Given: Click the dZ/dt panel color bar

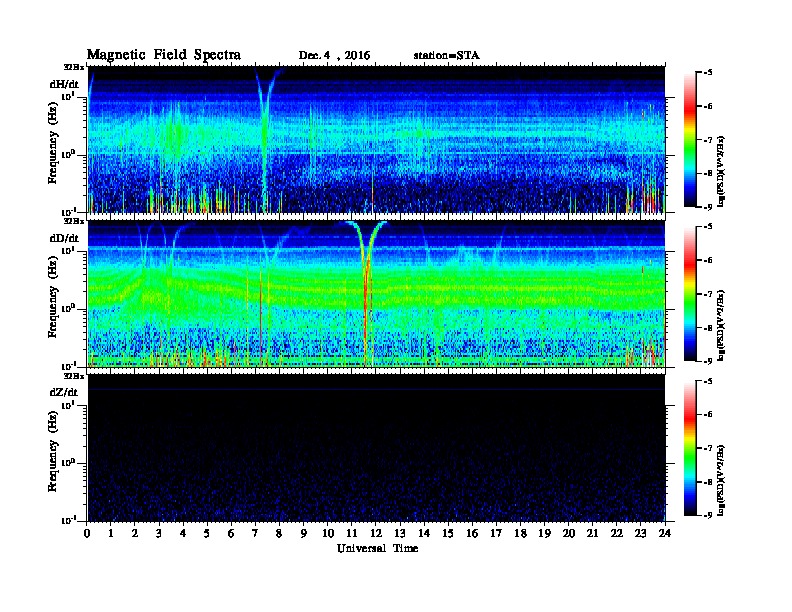Looking at the screenshot, I should (690, 448).
